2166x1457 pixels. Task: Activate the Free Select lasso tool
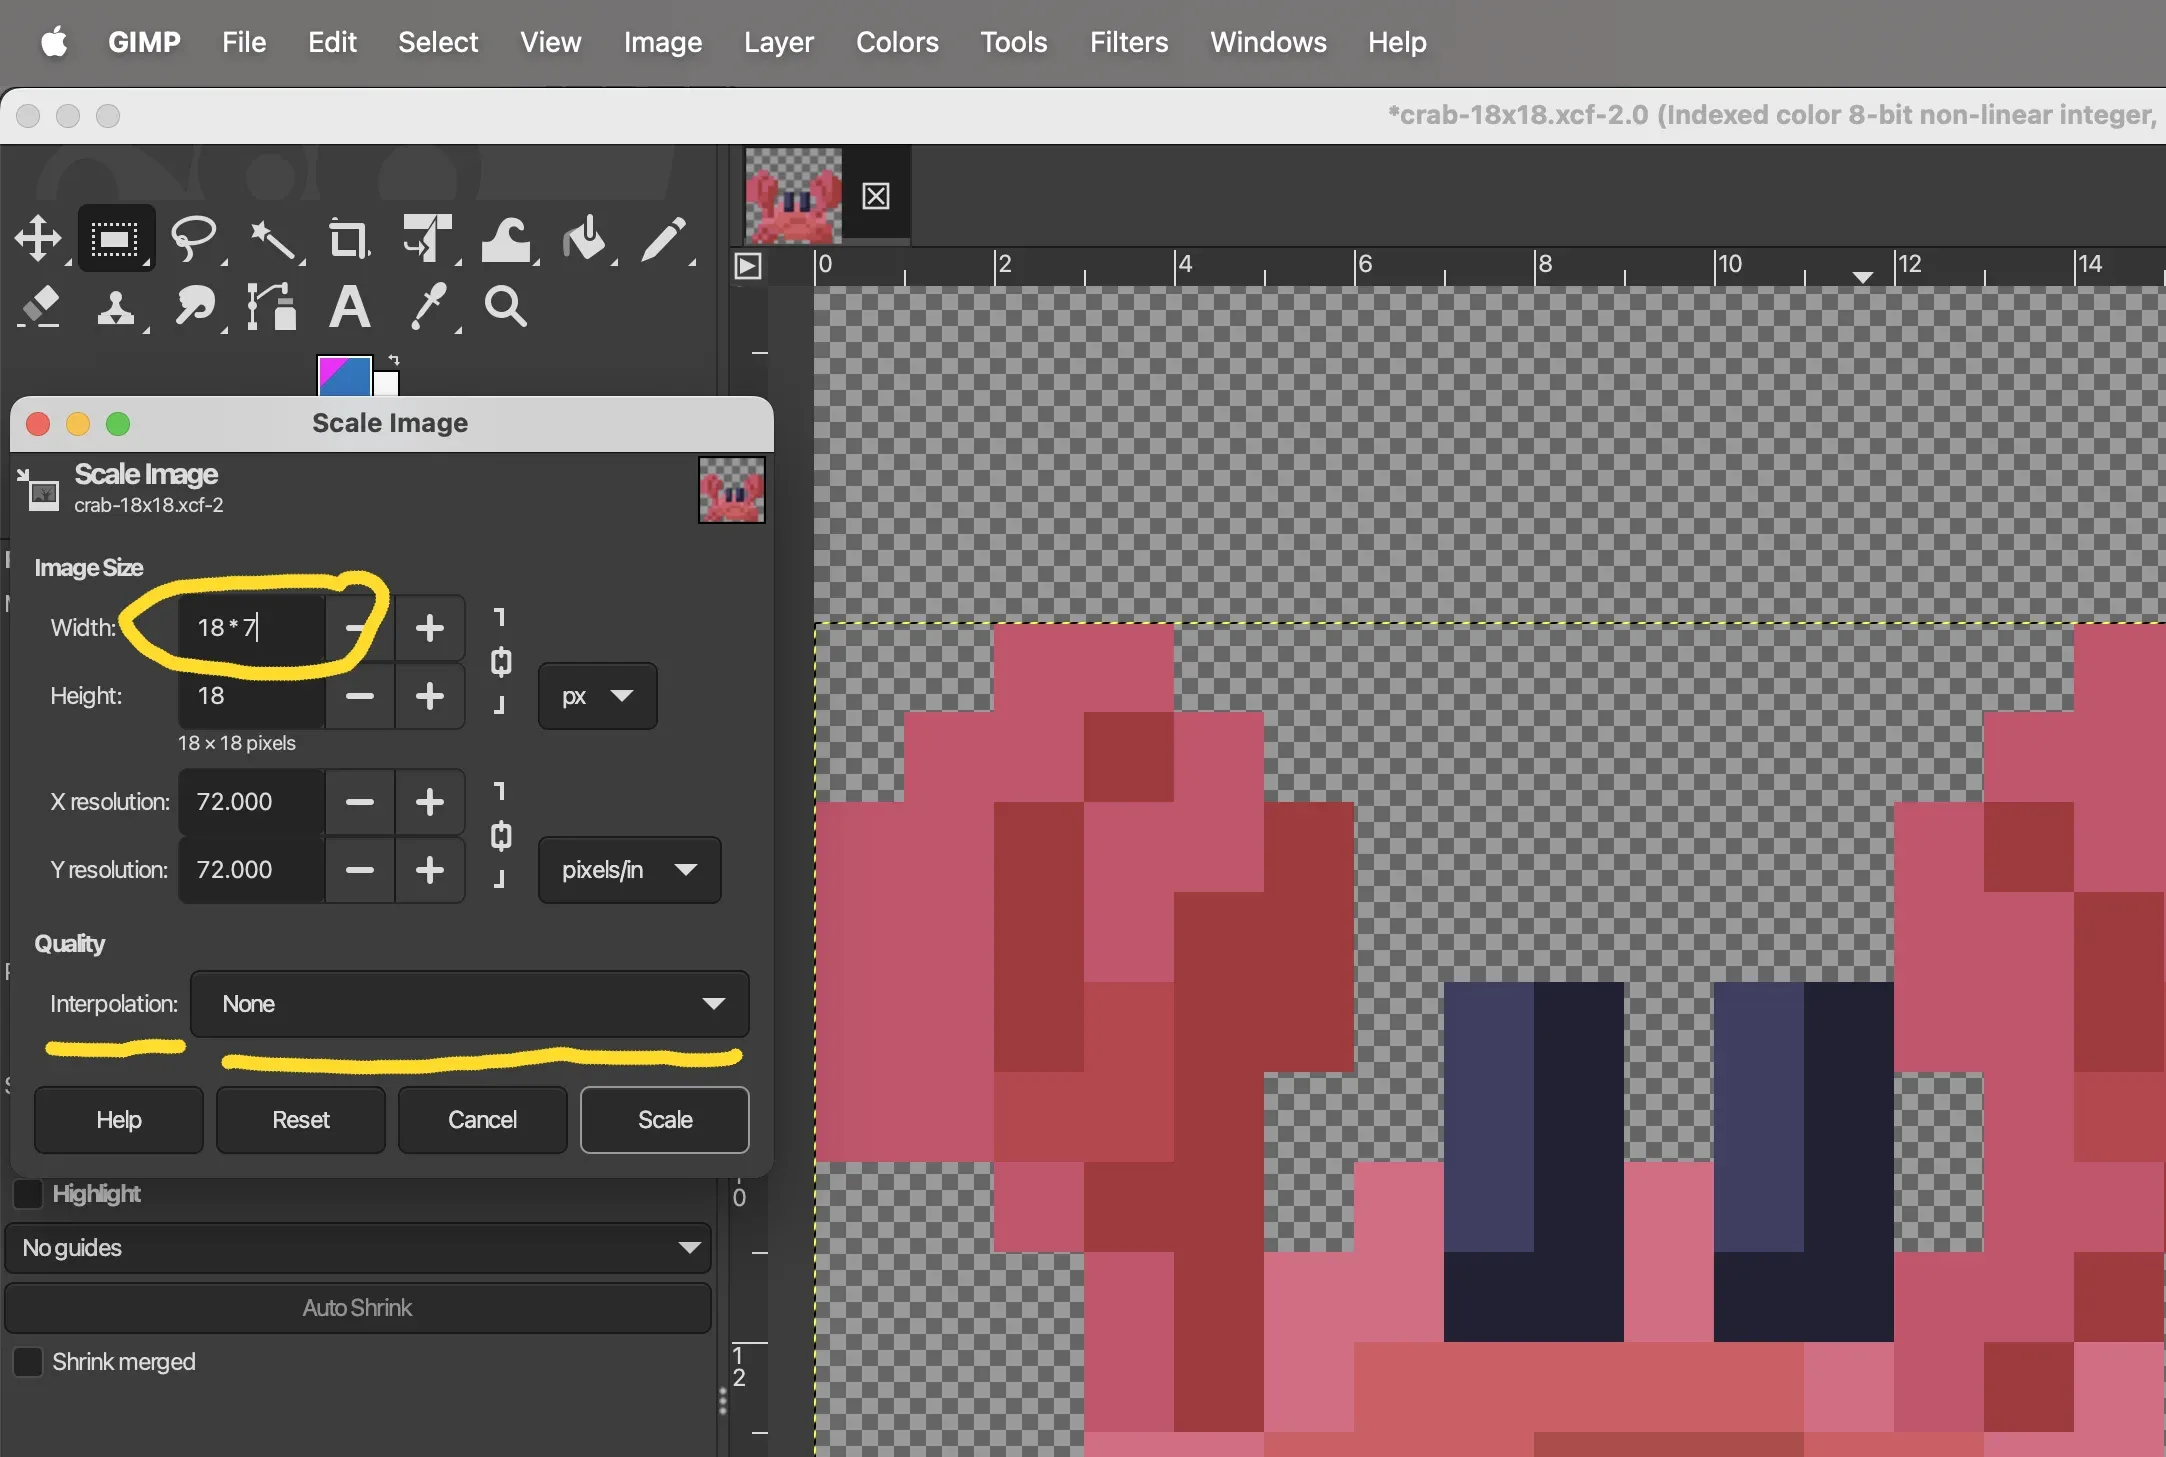tap(196, 238)
